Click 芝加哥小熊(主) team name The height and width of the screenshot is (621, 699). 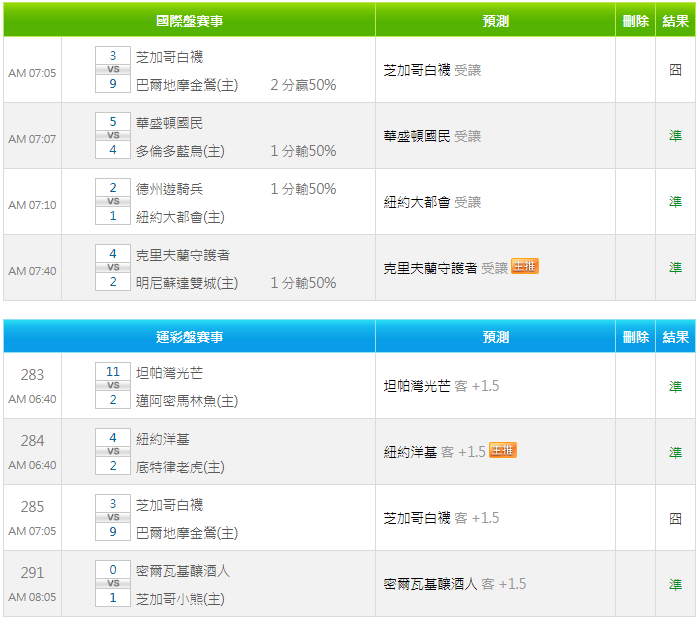180,599
